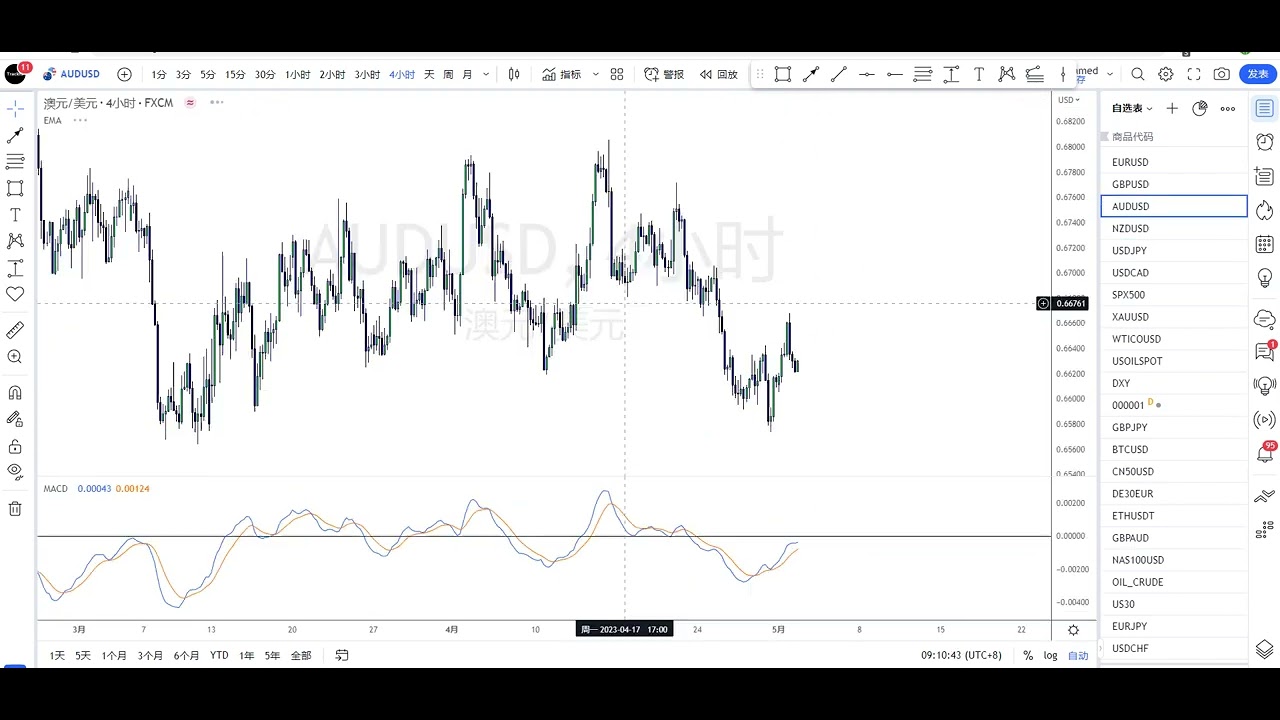Select the YTD date range
This screenshot has width=1280, height=720.
(x=219, y=656)
